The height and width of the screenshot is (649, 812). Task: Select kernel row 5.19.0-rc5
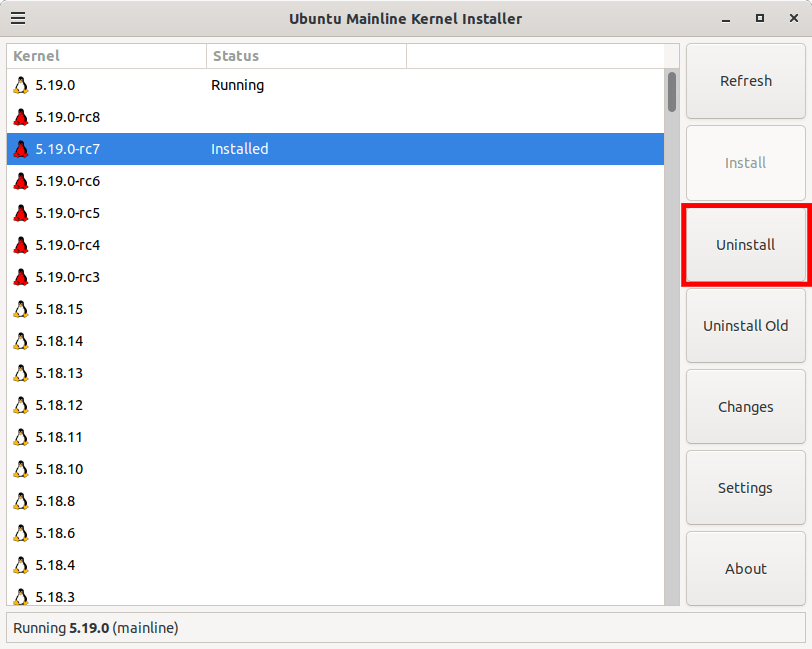click(x=335, y=213)
